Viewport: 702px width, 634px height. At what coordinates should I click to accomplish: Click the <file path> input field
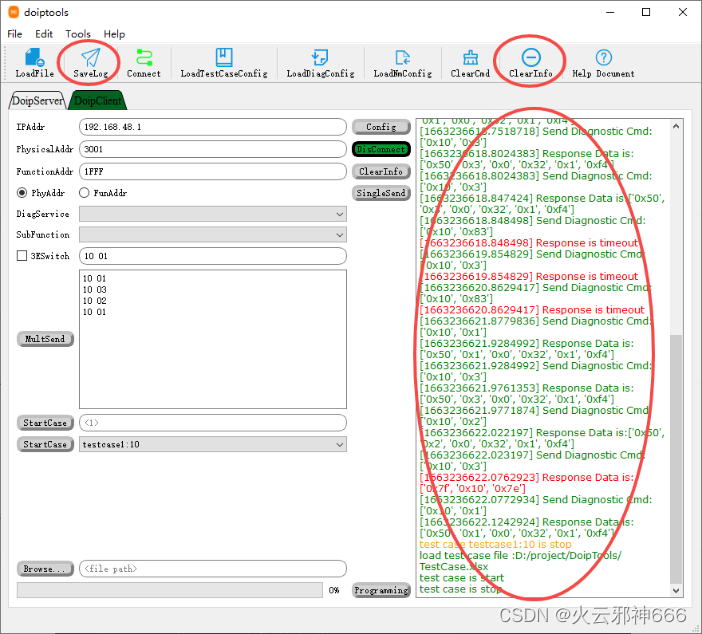click(213, 569)
